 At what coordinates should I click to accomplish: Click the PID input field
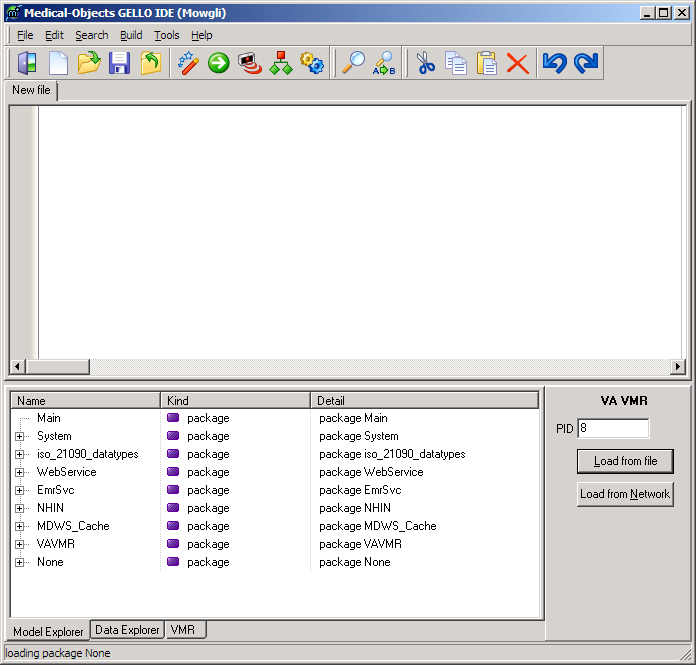pos(613,428)
